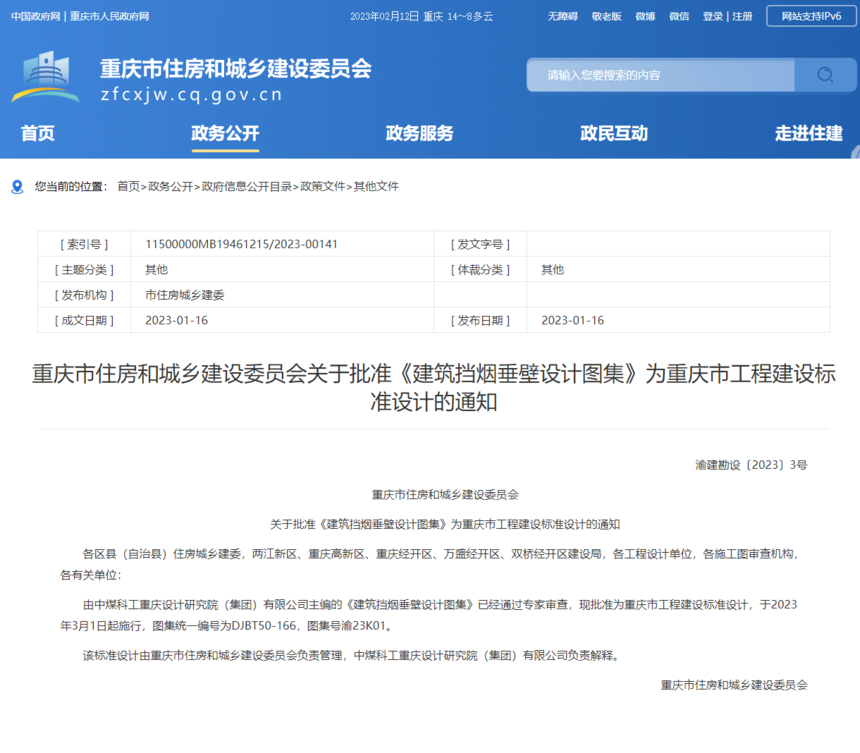Click the date and weather text in header
The image size is (860, 753).
pos(421,16)
